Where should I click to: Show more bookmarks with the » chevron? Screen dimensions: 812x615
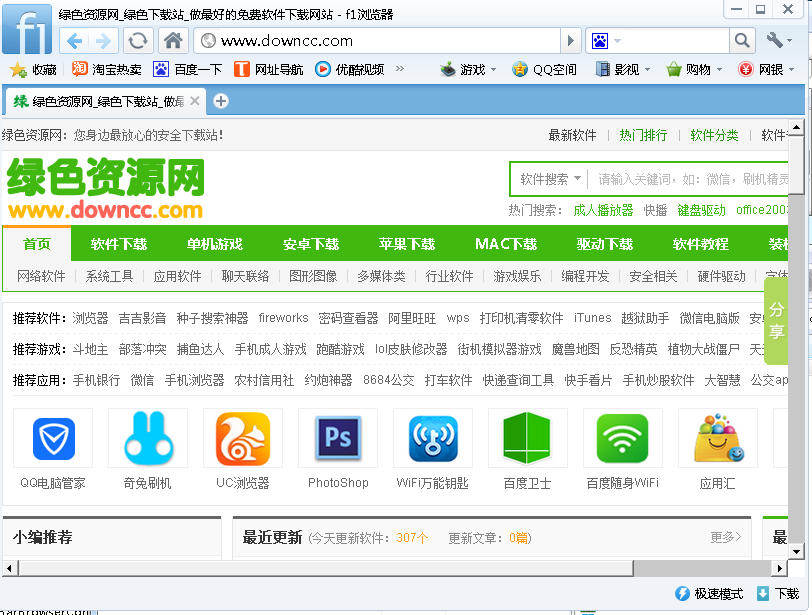pyautogui.click(x=400, y=69)
